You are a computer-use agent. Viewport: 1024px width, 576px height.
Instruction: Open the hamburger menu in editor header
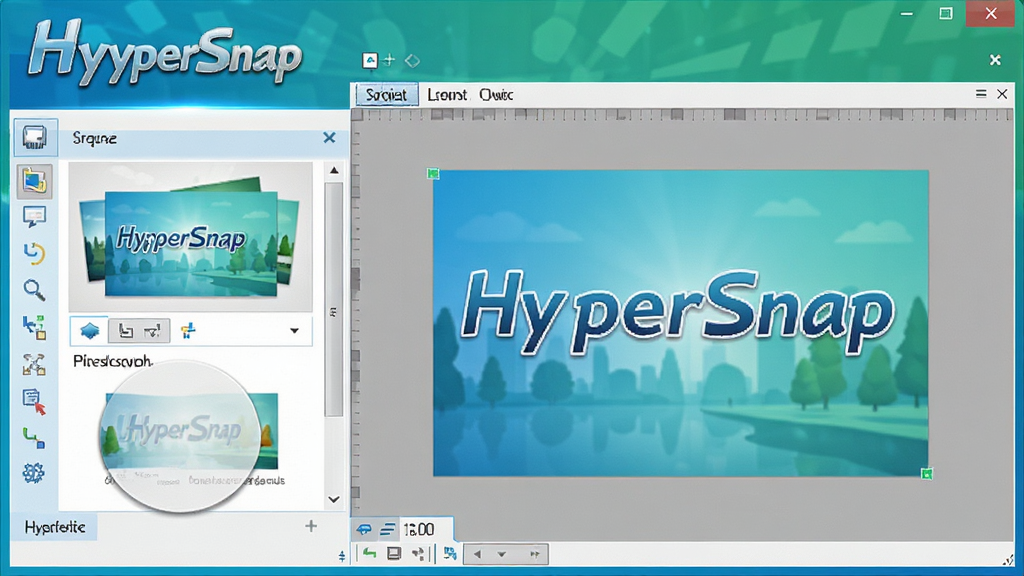[981, 94]
